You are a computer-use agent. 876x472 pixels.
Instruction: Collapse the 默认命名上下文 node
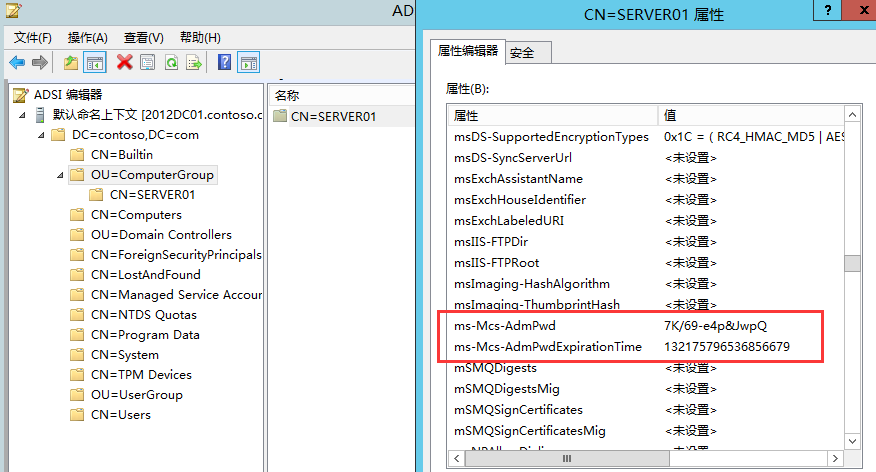(22, 116)
